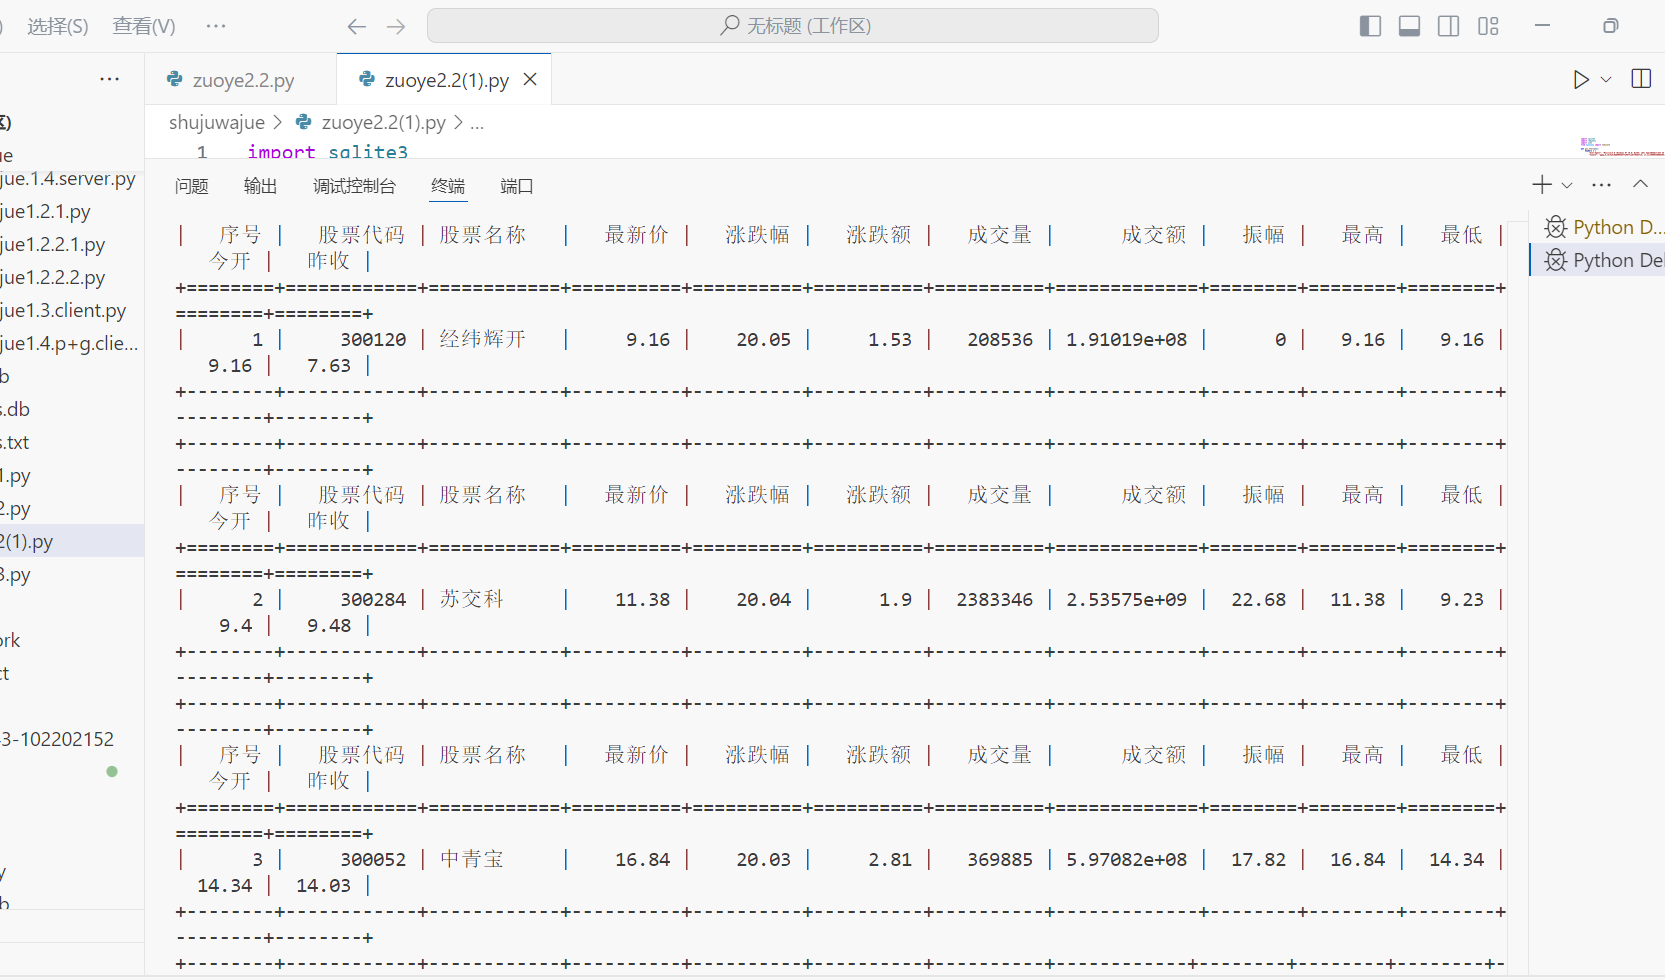Click zuoye2.2(1).py in the breadcrumb
The height and width of the screenshot is (980, 1665).
(384, 122)
